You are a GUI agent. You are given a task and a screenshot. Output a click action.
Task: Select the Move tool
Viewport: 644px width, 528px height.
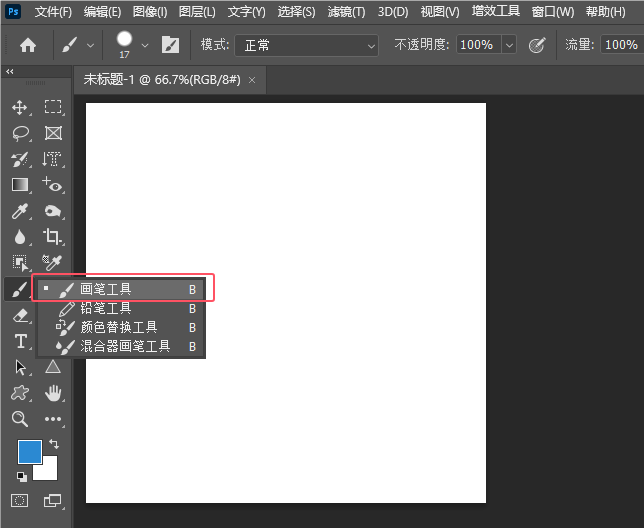pyautogui.click(x=20, y=108)
